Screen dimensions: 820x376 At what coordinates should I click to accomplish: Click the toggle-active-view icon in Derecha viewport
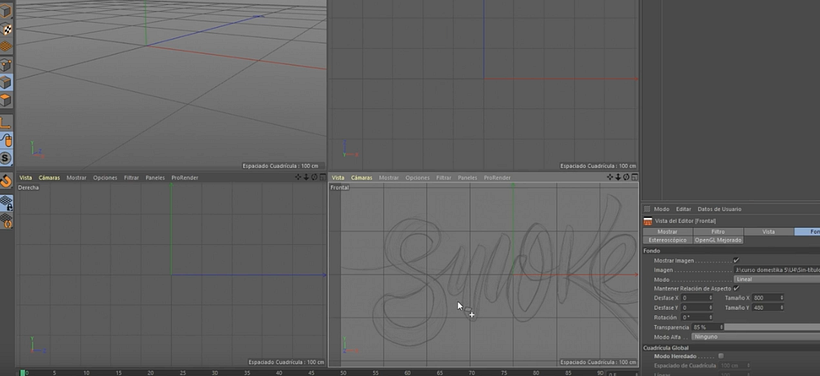coord(322,177)
